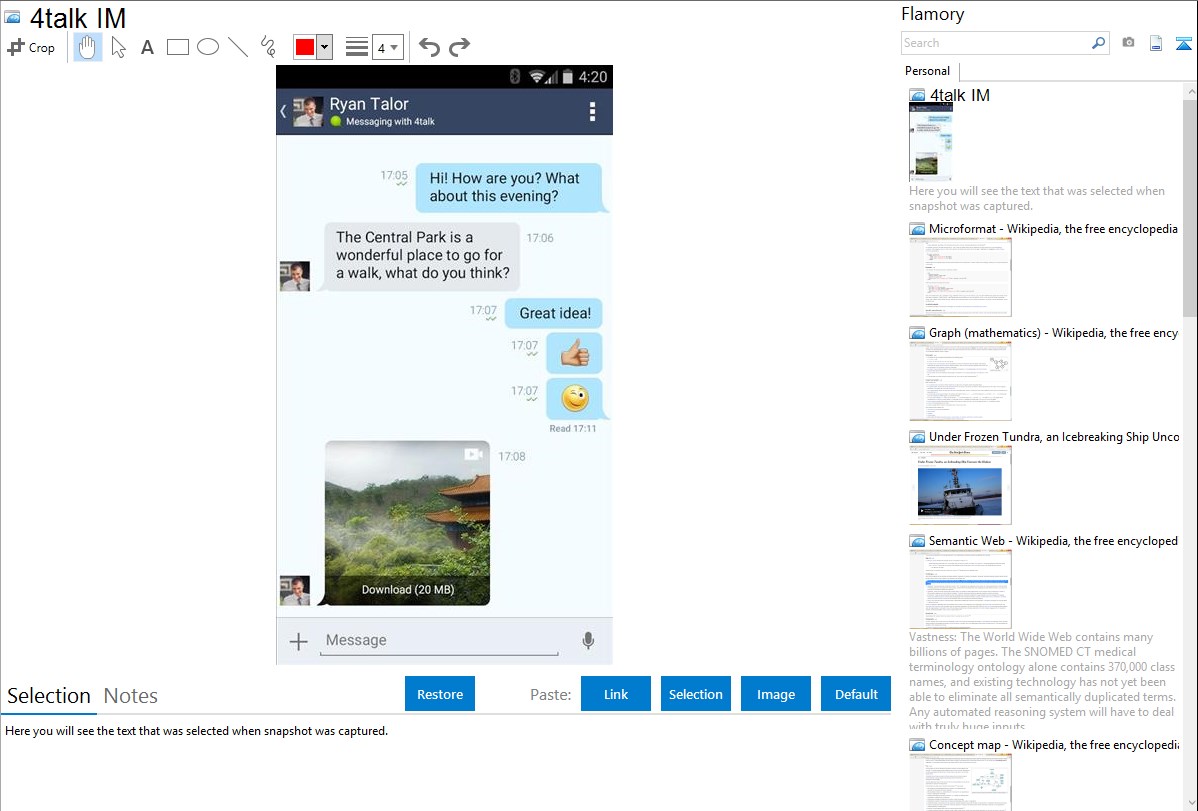Click the 4talk IM window icon by the title
The image size is (1198, 811).
coord(13,18)
